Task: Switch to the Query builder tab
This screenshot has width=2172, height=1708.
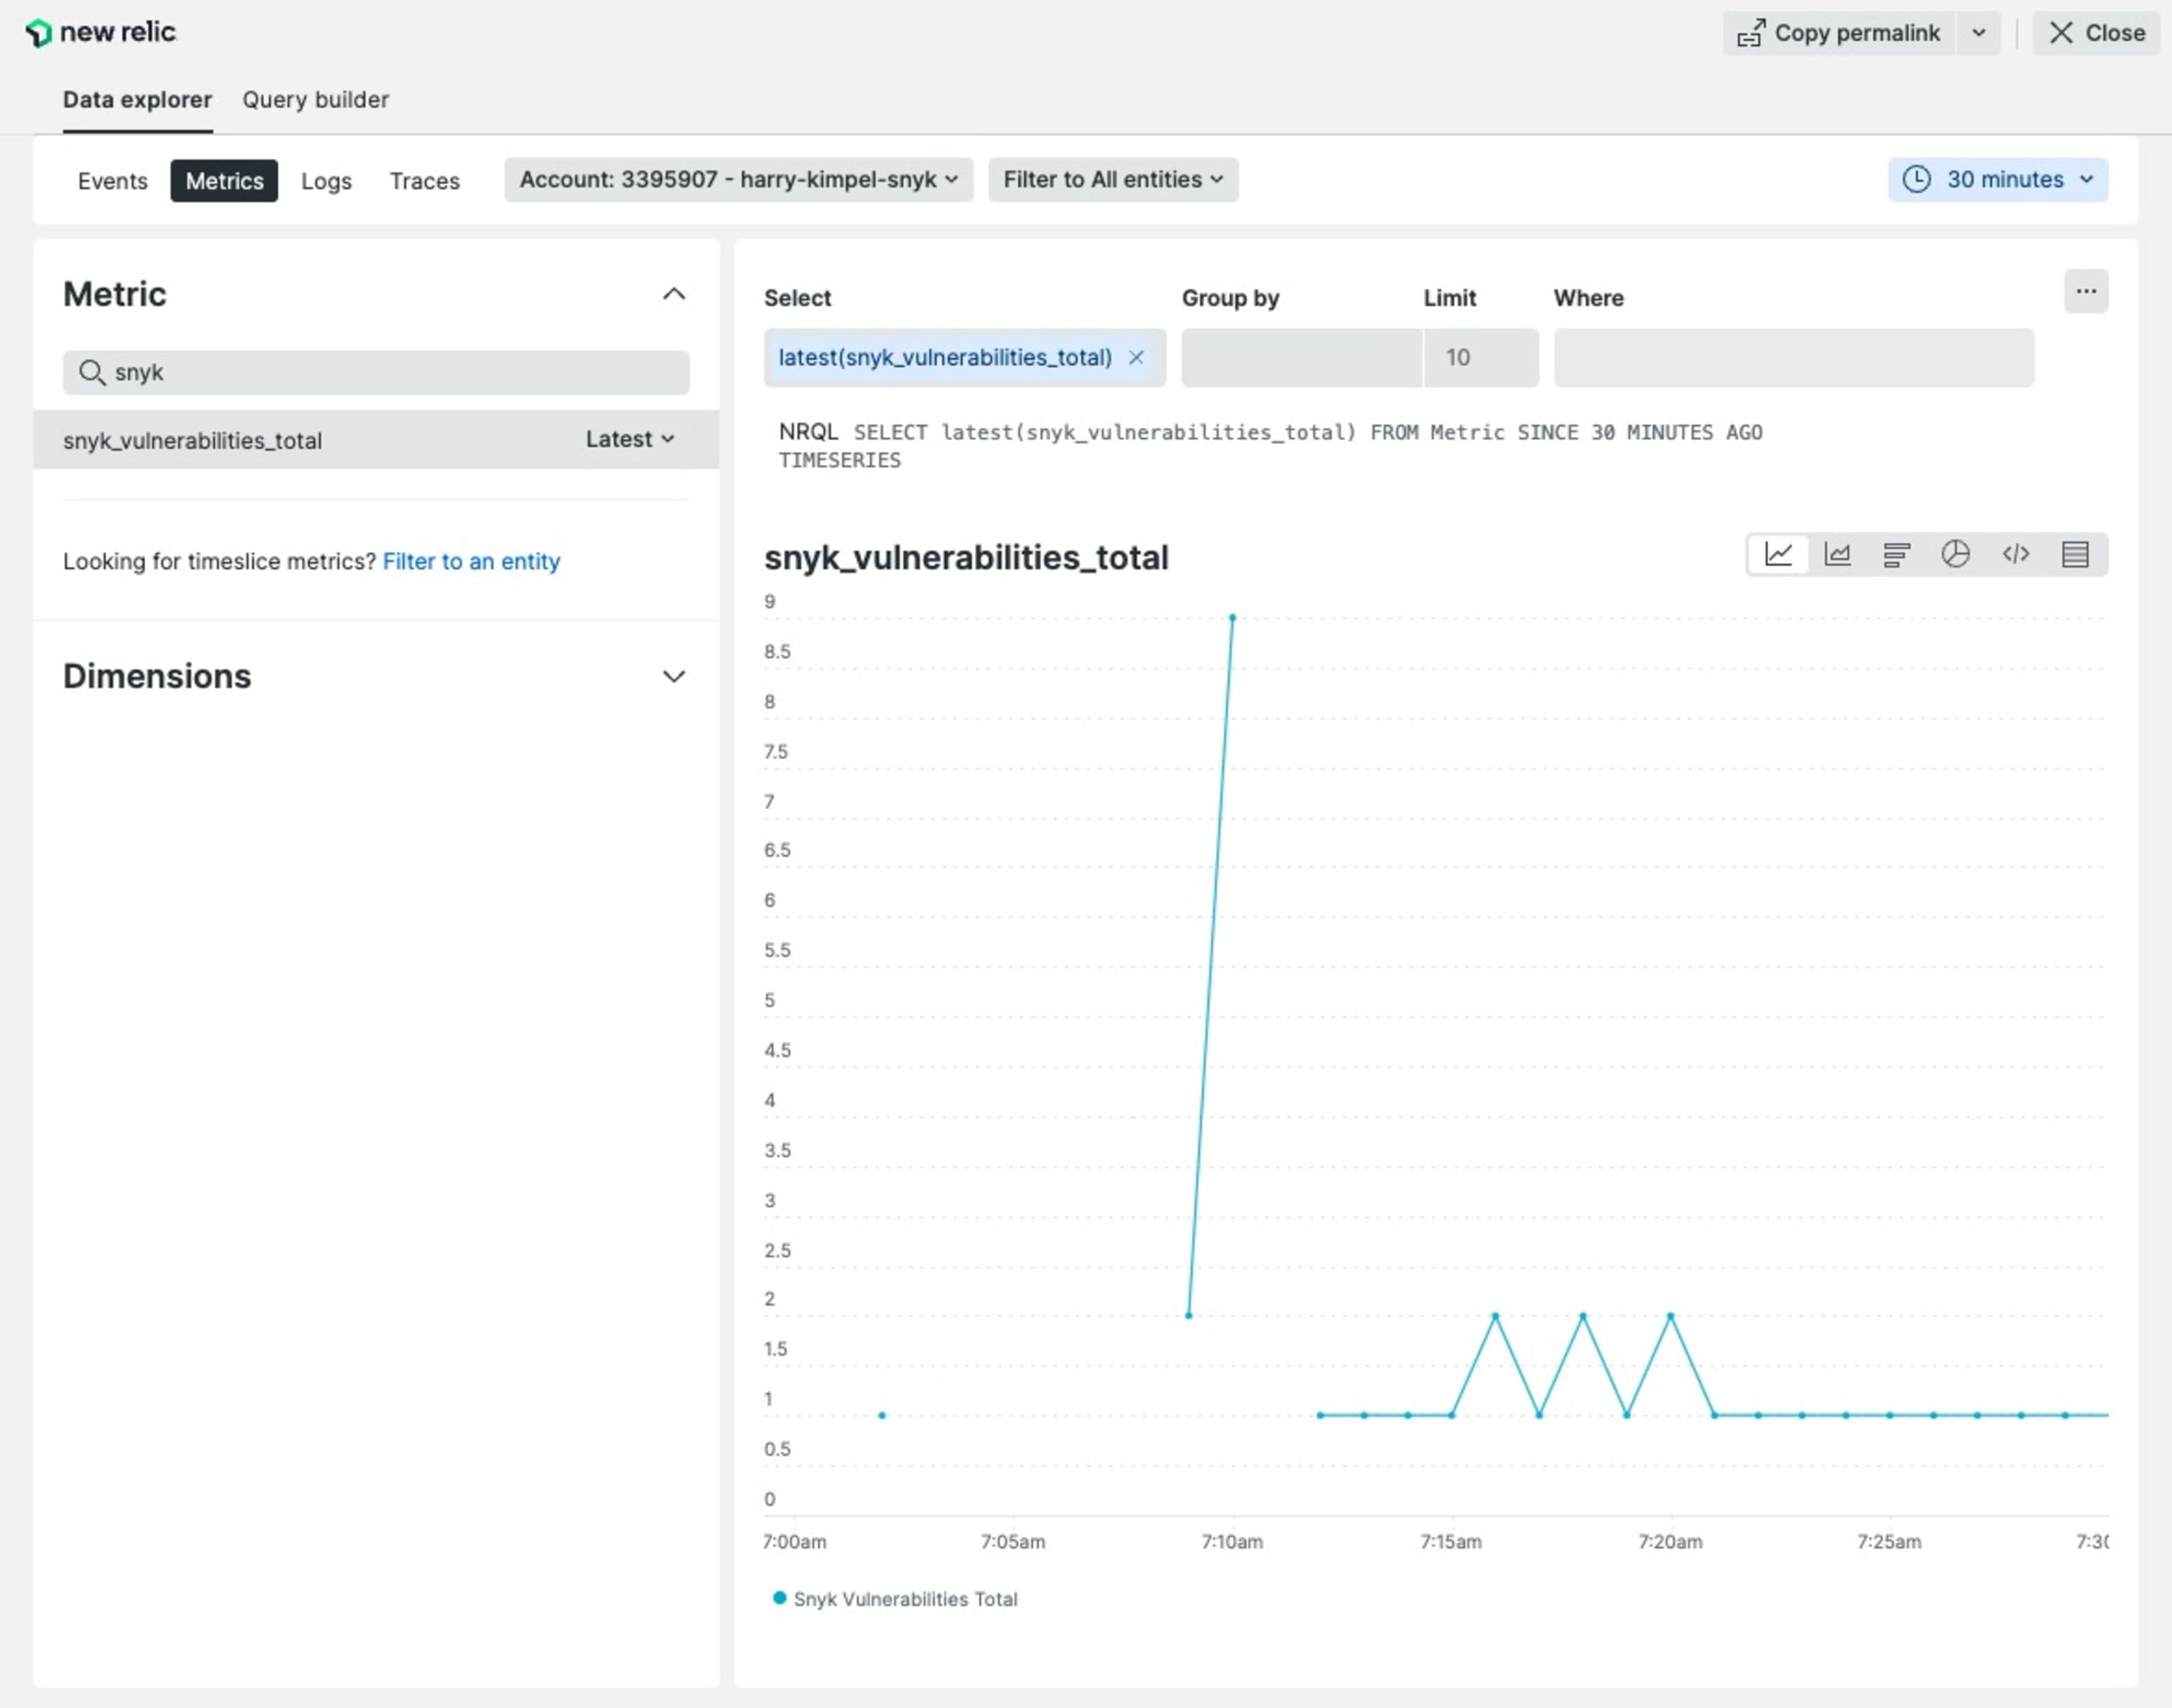Action: click(x=315, y=100)
